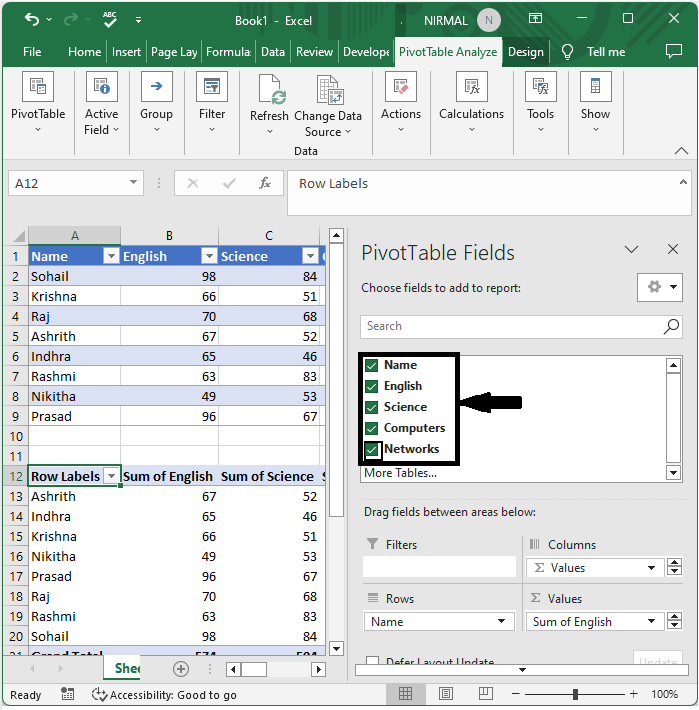The image size is (699, 710).
Task: Click Change Data Source icon
Action: (330, 90)
